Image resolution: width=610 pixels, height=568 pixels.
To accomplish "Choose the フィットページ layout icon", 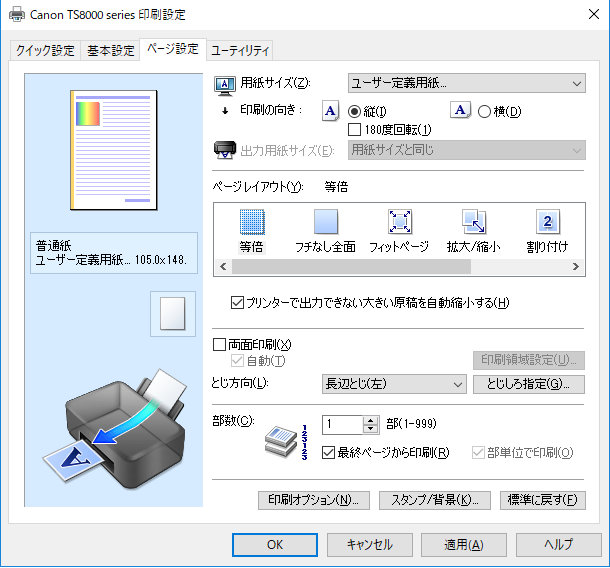I will pos(400,222).
